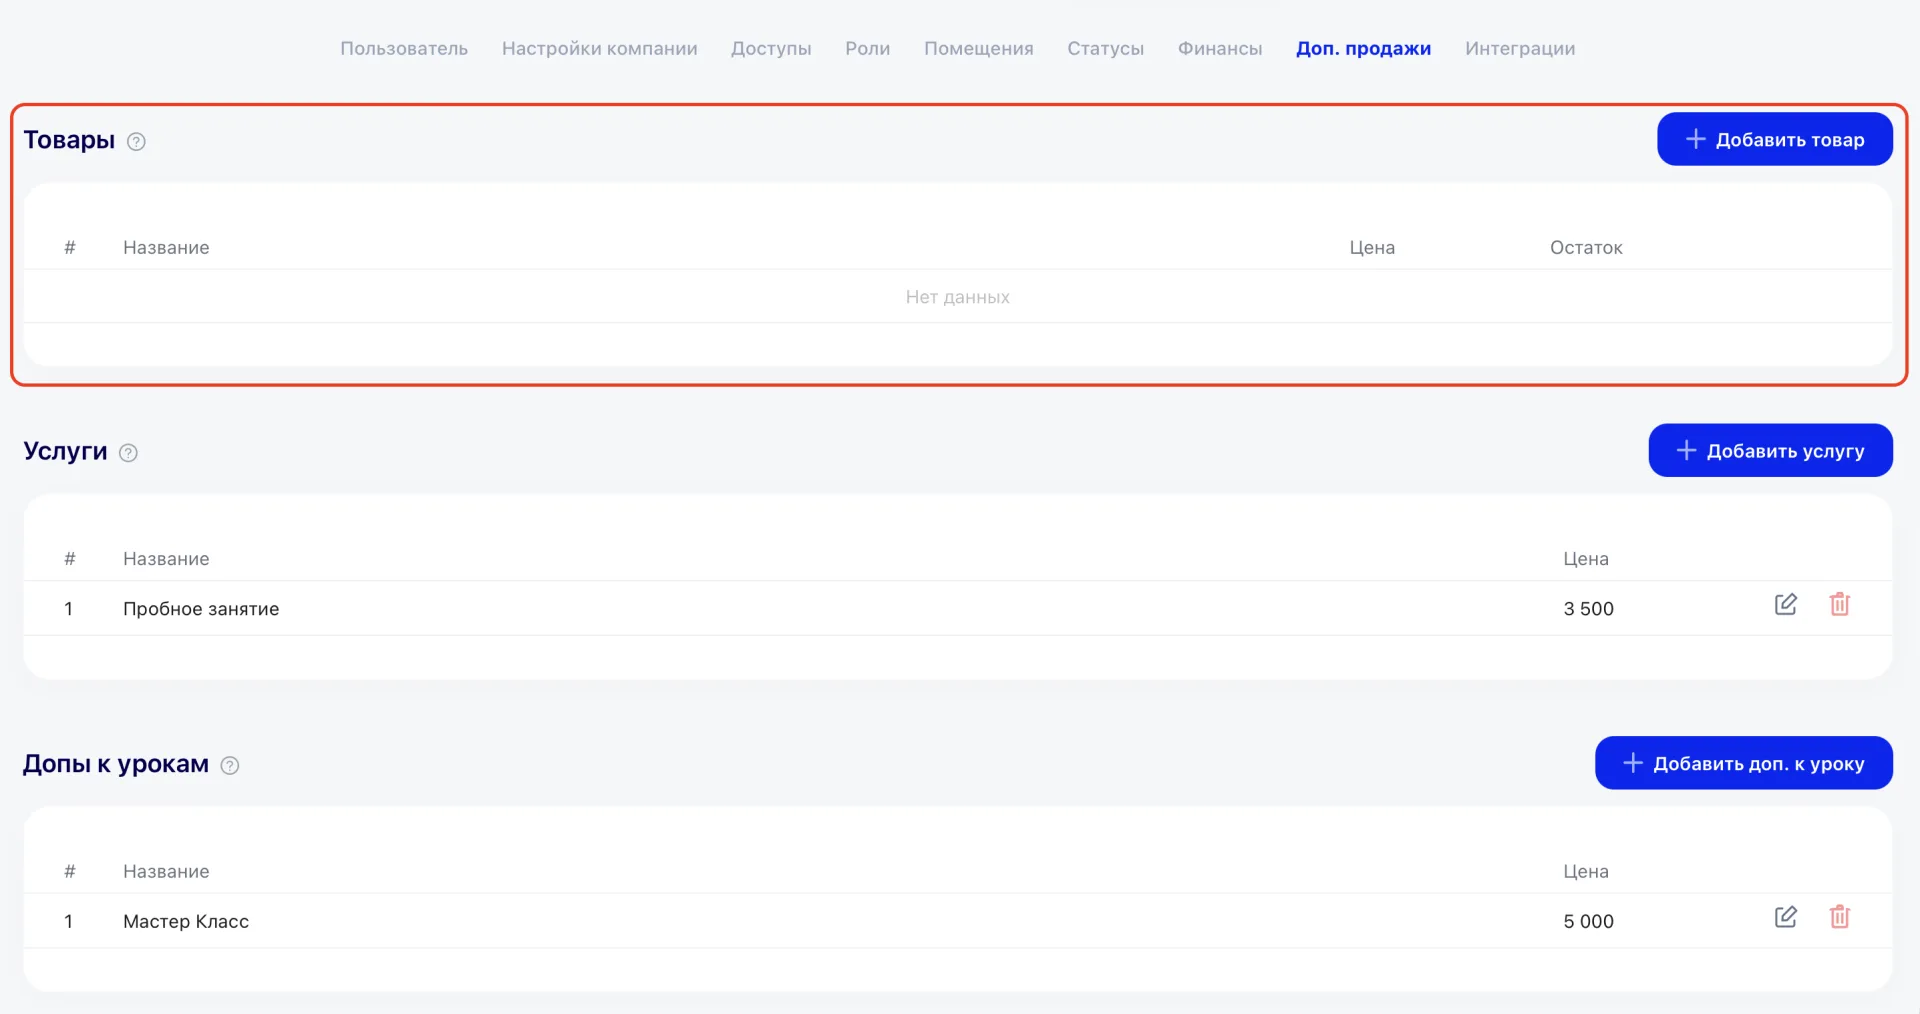Open the Доступы tab
1920x1014 pixels.
click(x=771, y=48)
